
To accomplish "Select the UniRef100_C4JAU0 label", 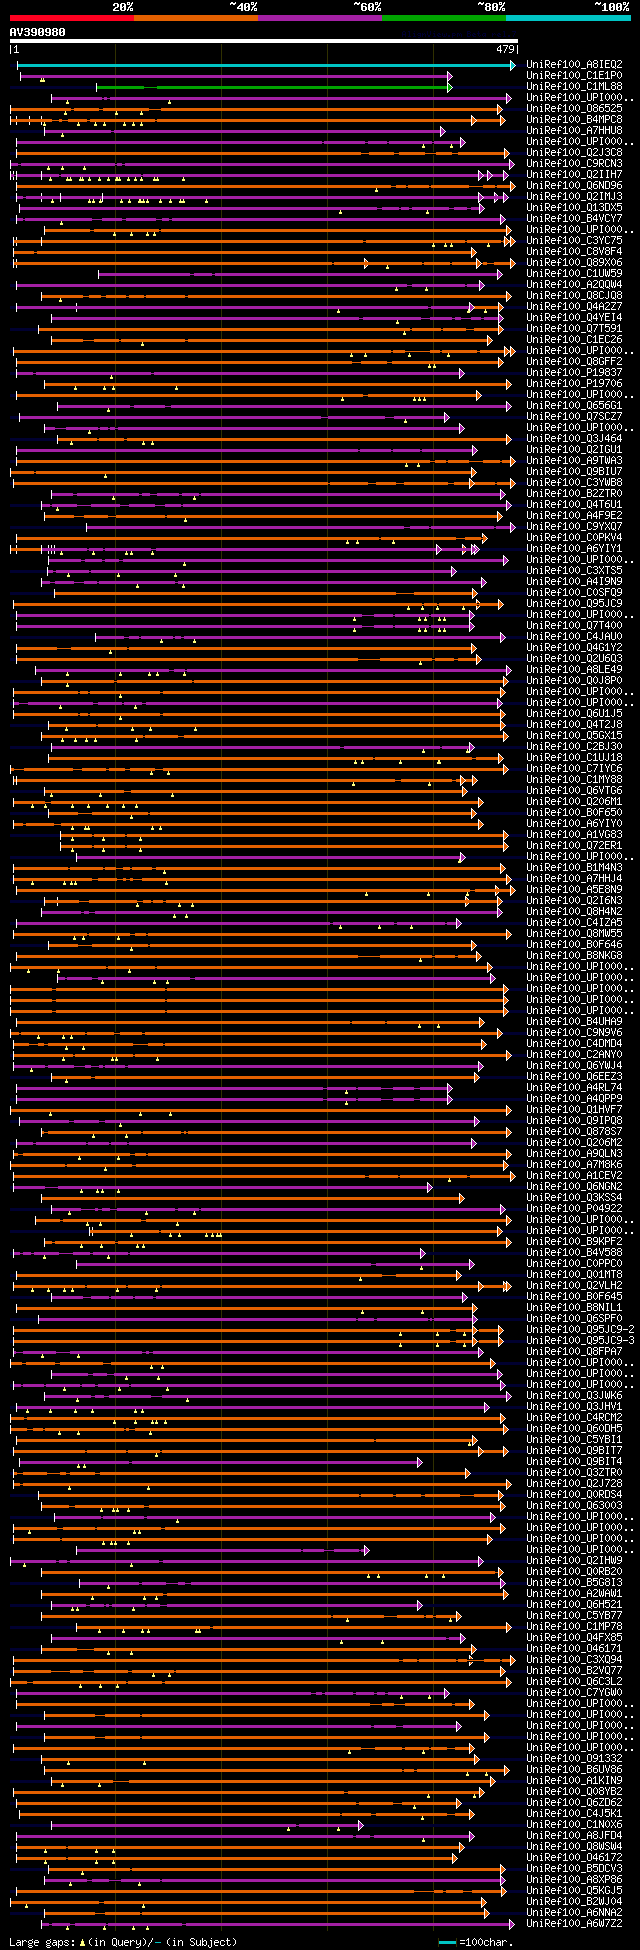I will (x=574, y=636).
